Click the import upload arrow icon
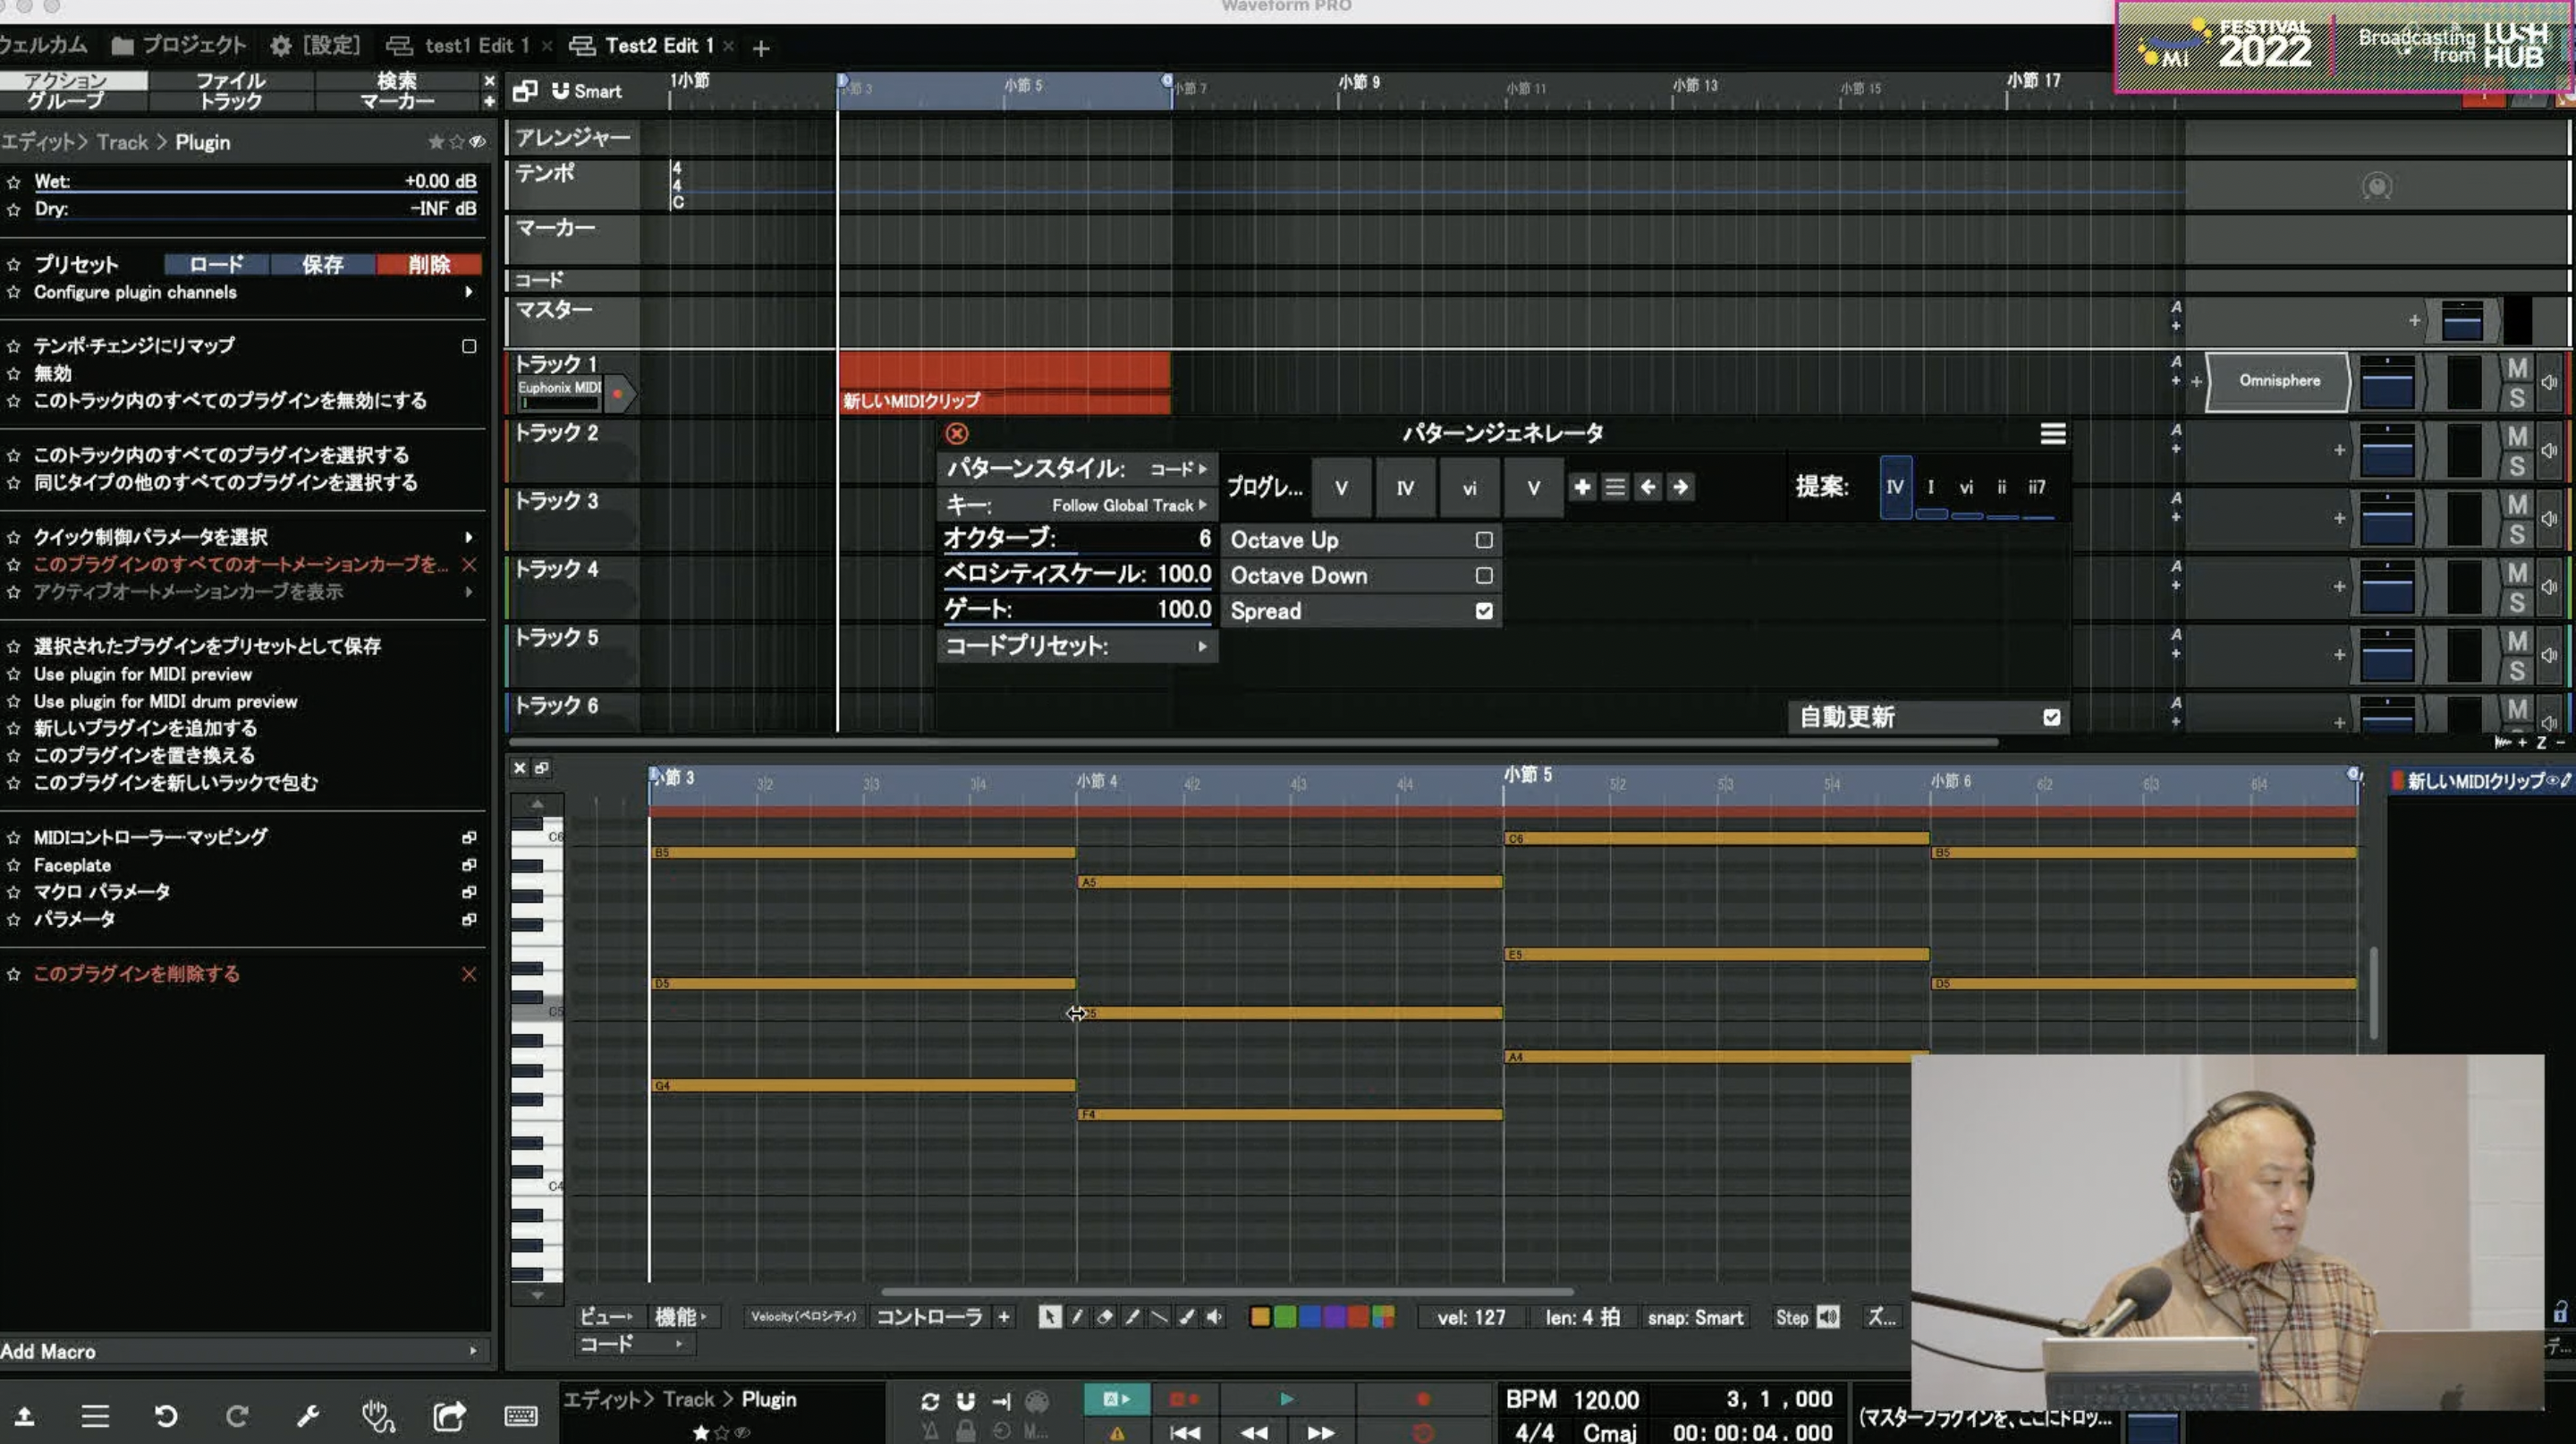The image size is (2576, 1444). coord(25,1416)
